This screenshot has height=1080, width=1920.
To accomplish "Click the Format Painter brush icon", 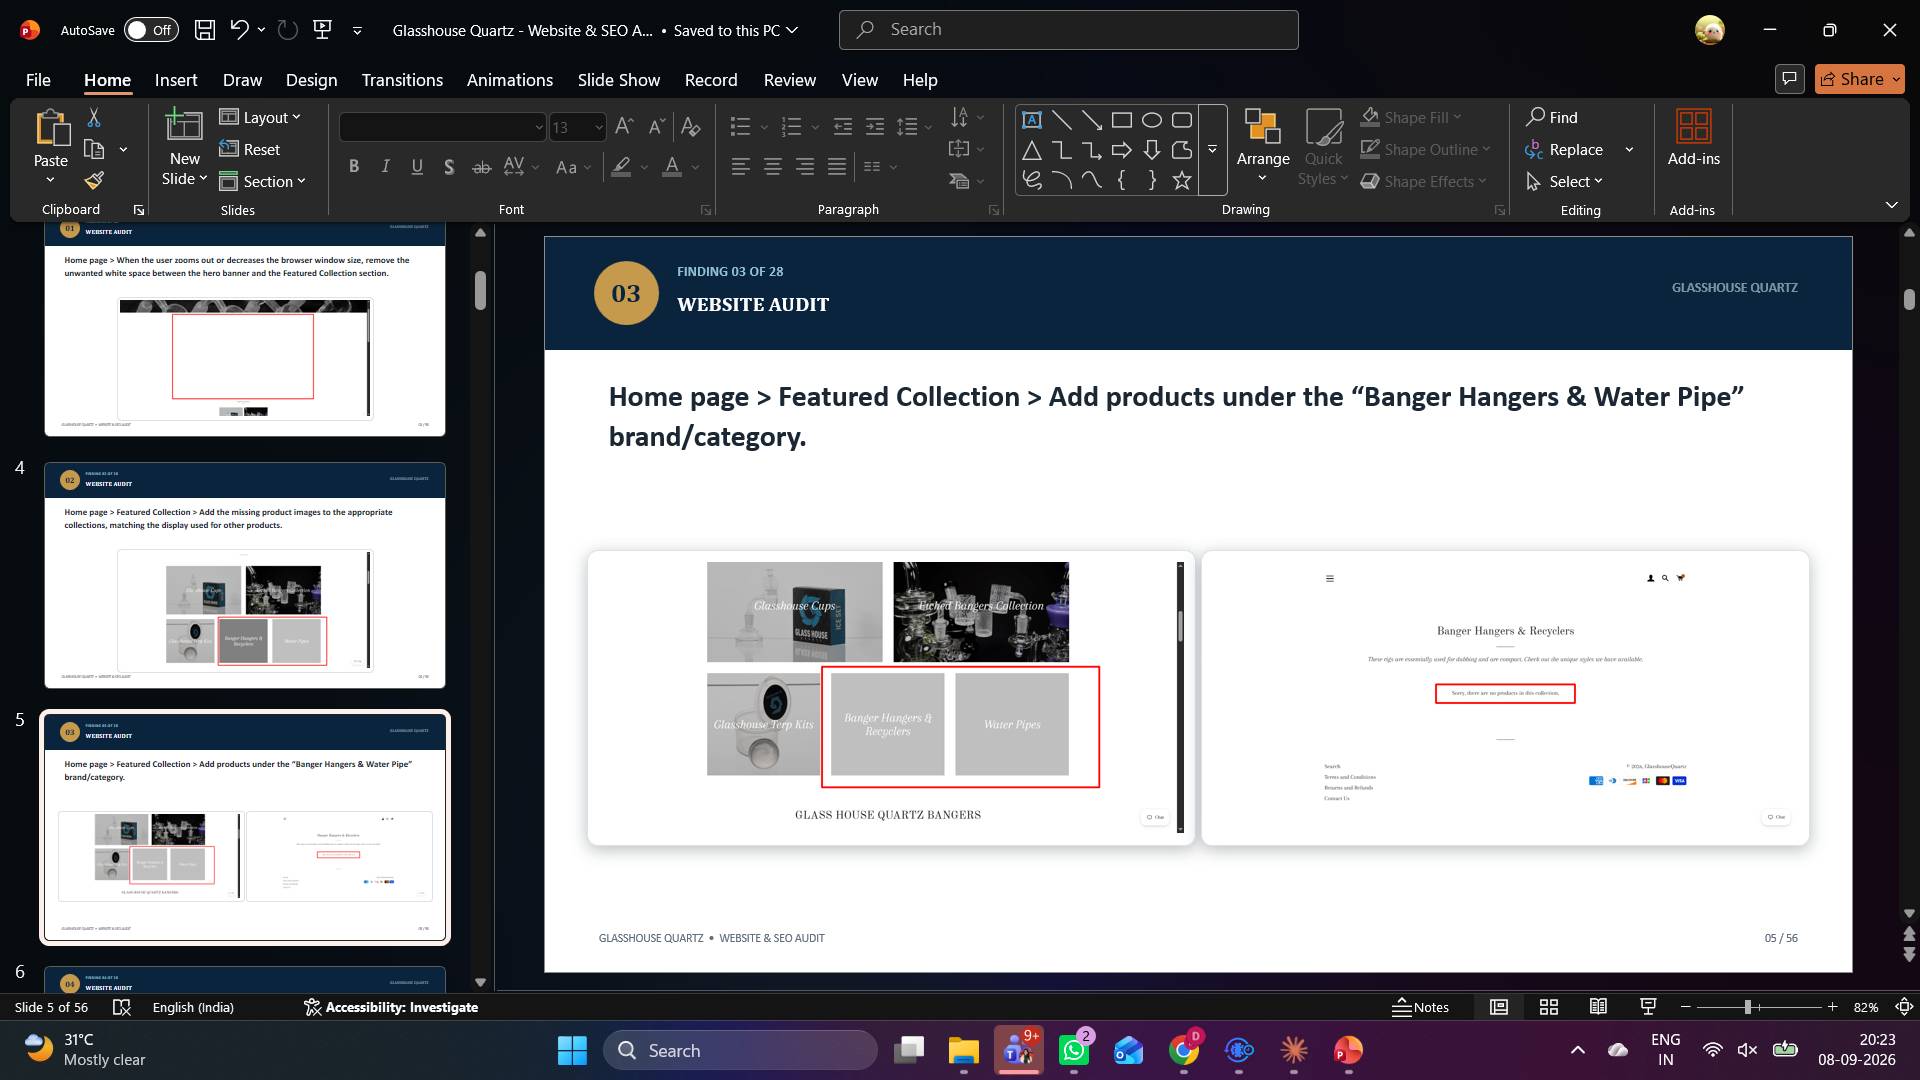I will [x=94, y=181].
